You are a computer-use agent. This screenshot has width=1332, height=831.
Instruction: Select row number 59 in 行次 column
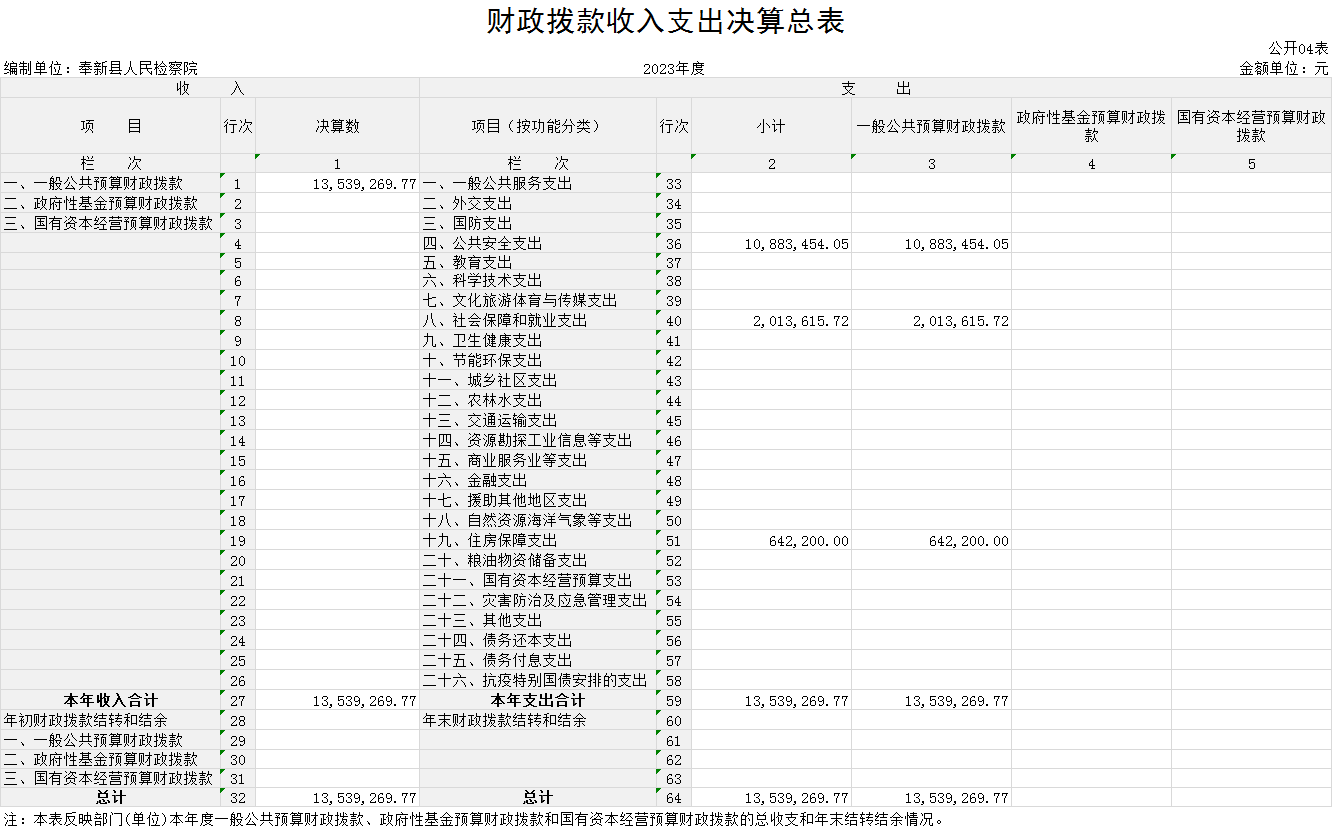pos(674,702)
